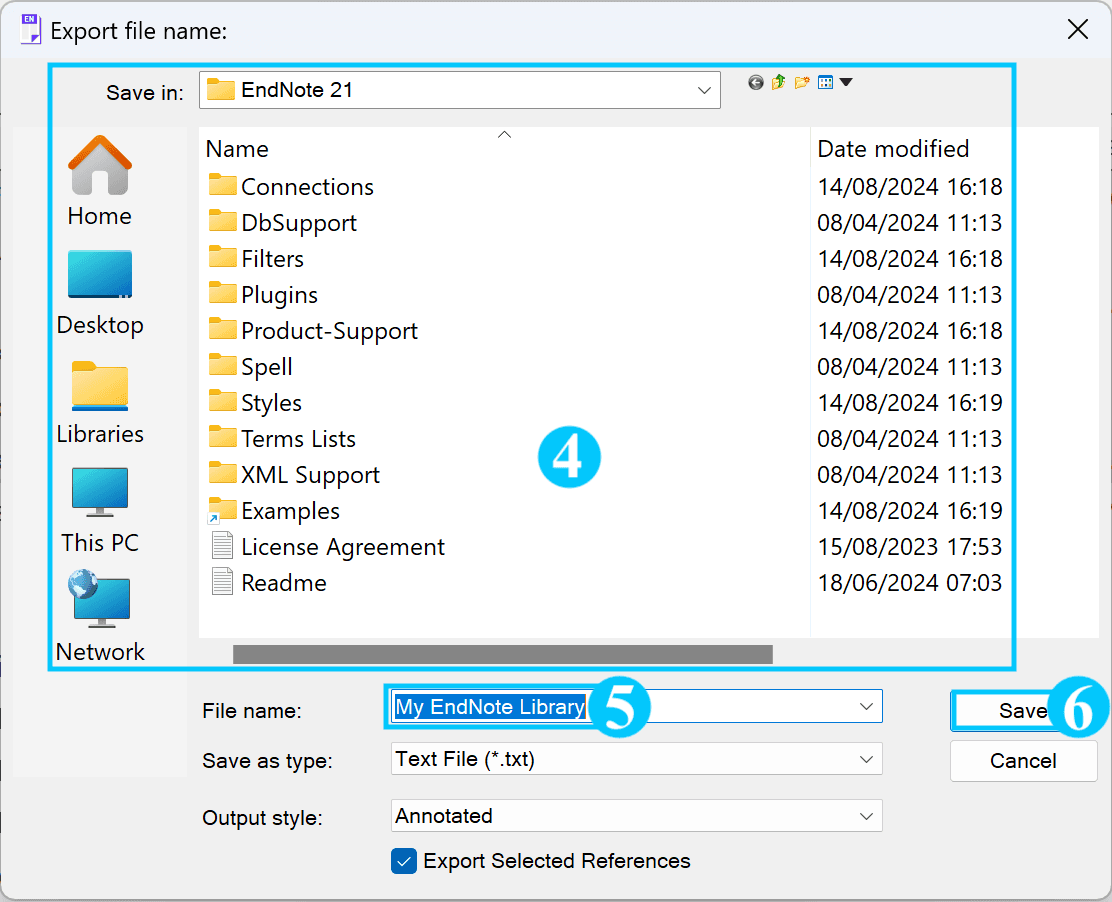Click the Terms Lists folder name
Screen dimensions: 1112x902
click(x=298, y=439)
